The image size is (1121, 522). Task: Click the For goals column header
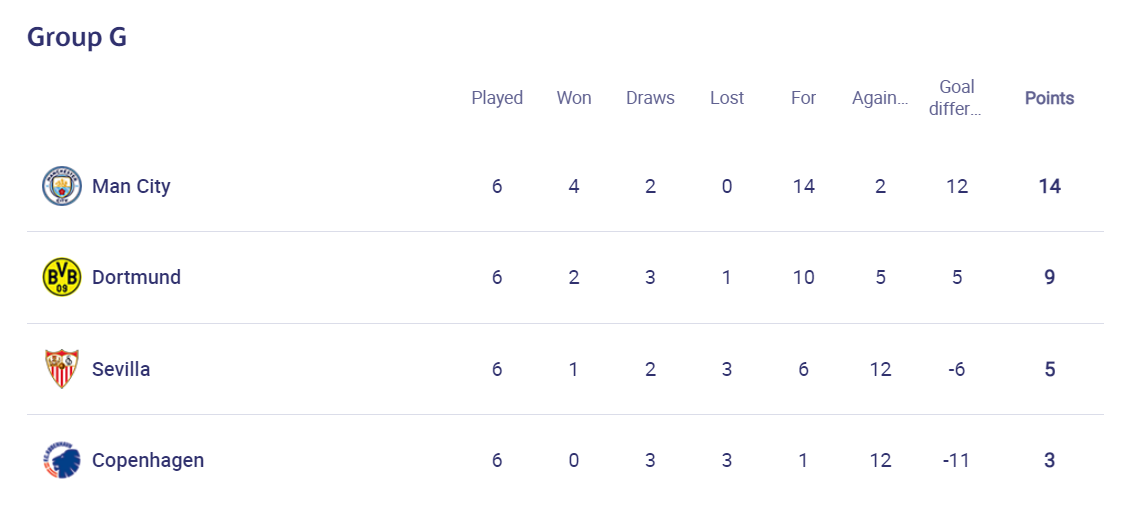click(x=804, y=98)
